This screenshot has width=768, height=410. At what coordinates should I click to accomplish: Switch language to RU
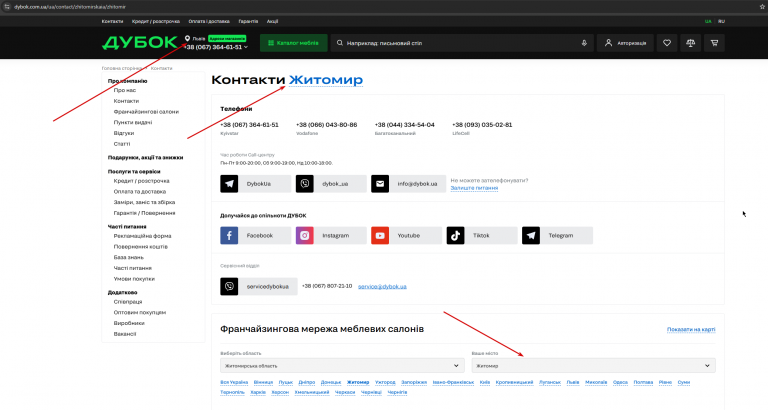point(721,22)
